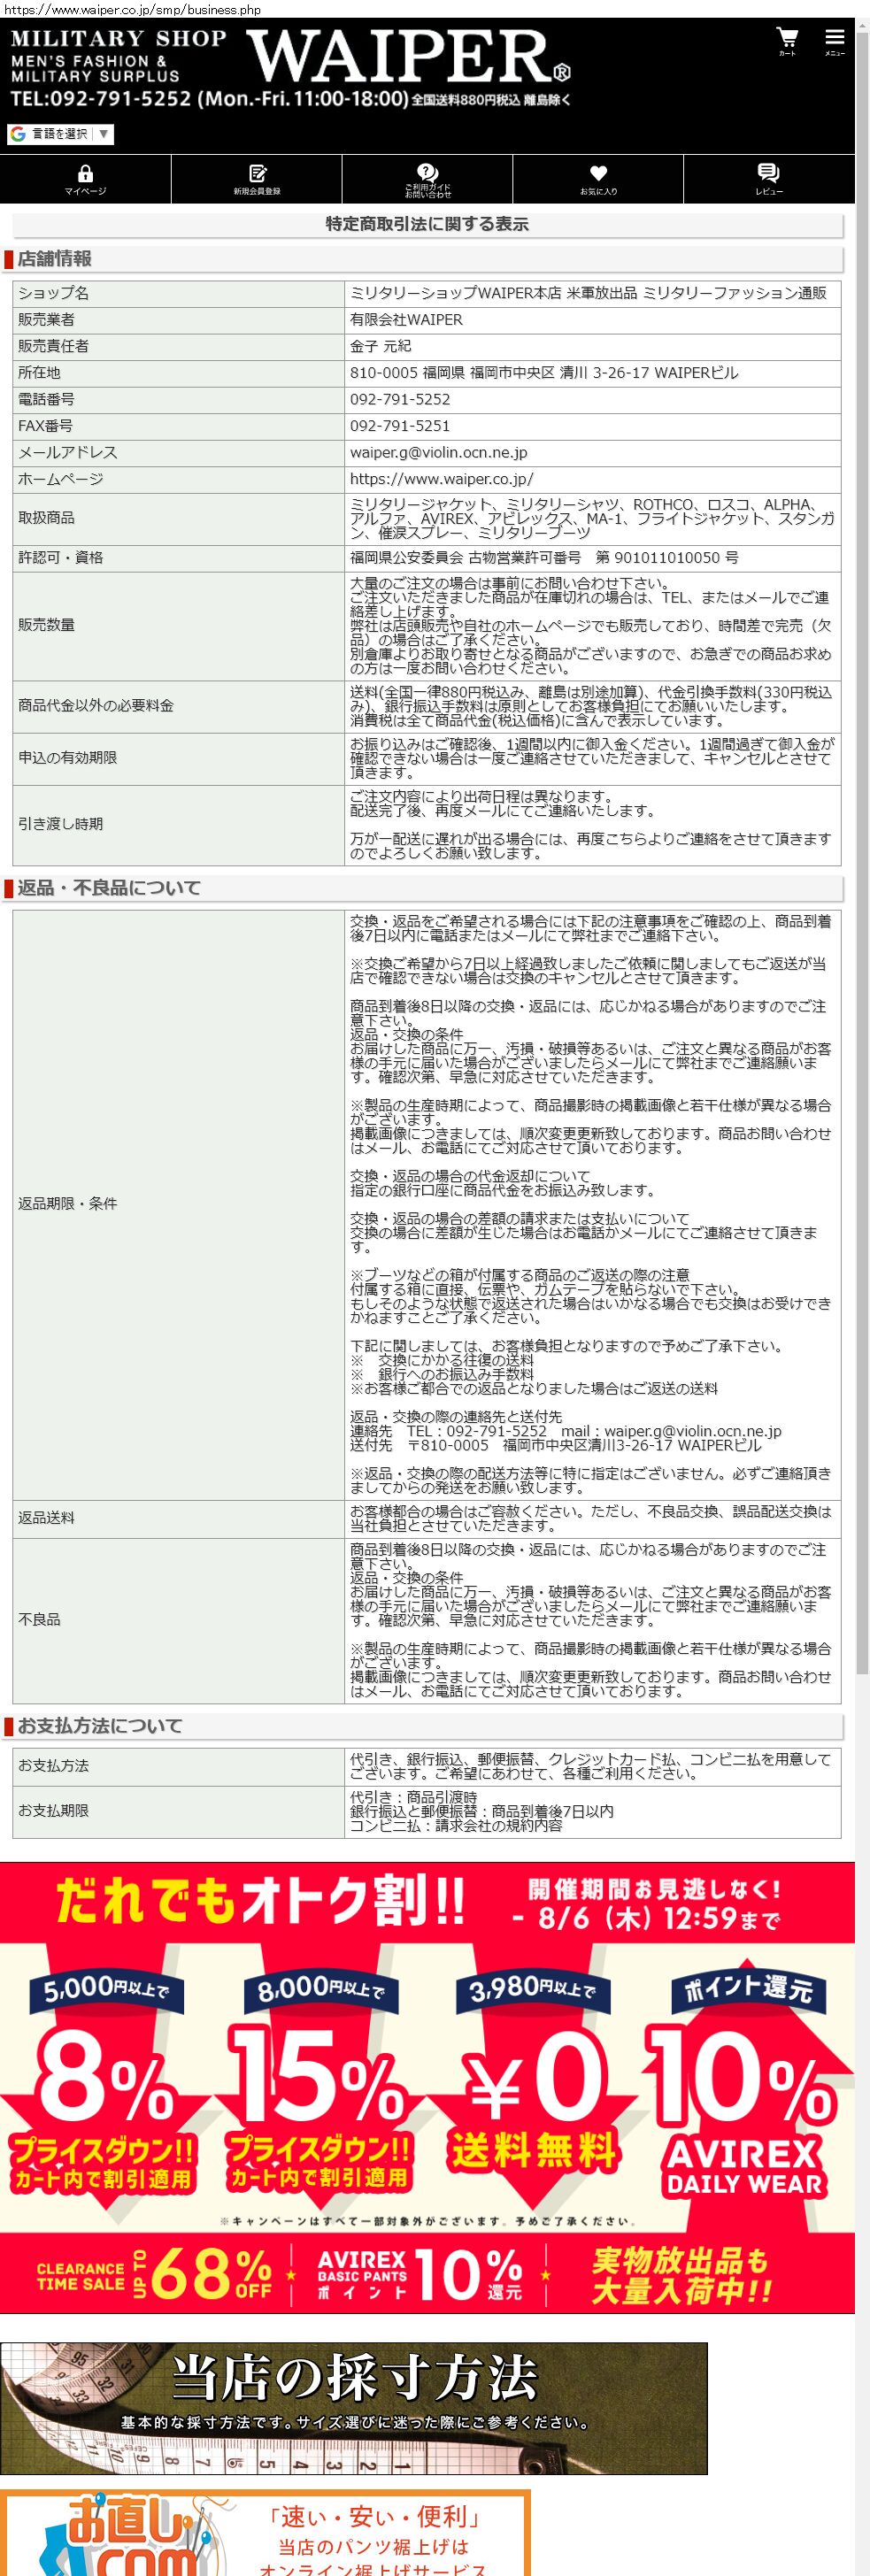Click the WAIPER logo header
Viewport: 870px width, 2576px height.
[x=408, y=56]
